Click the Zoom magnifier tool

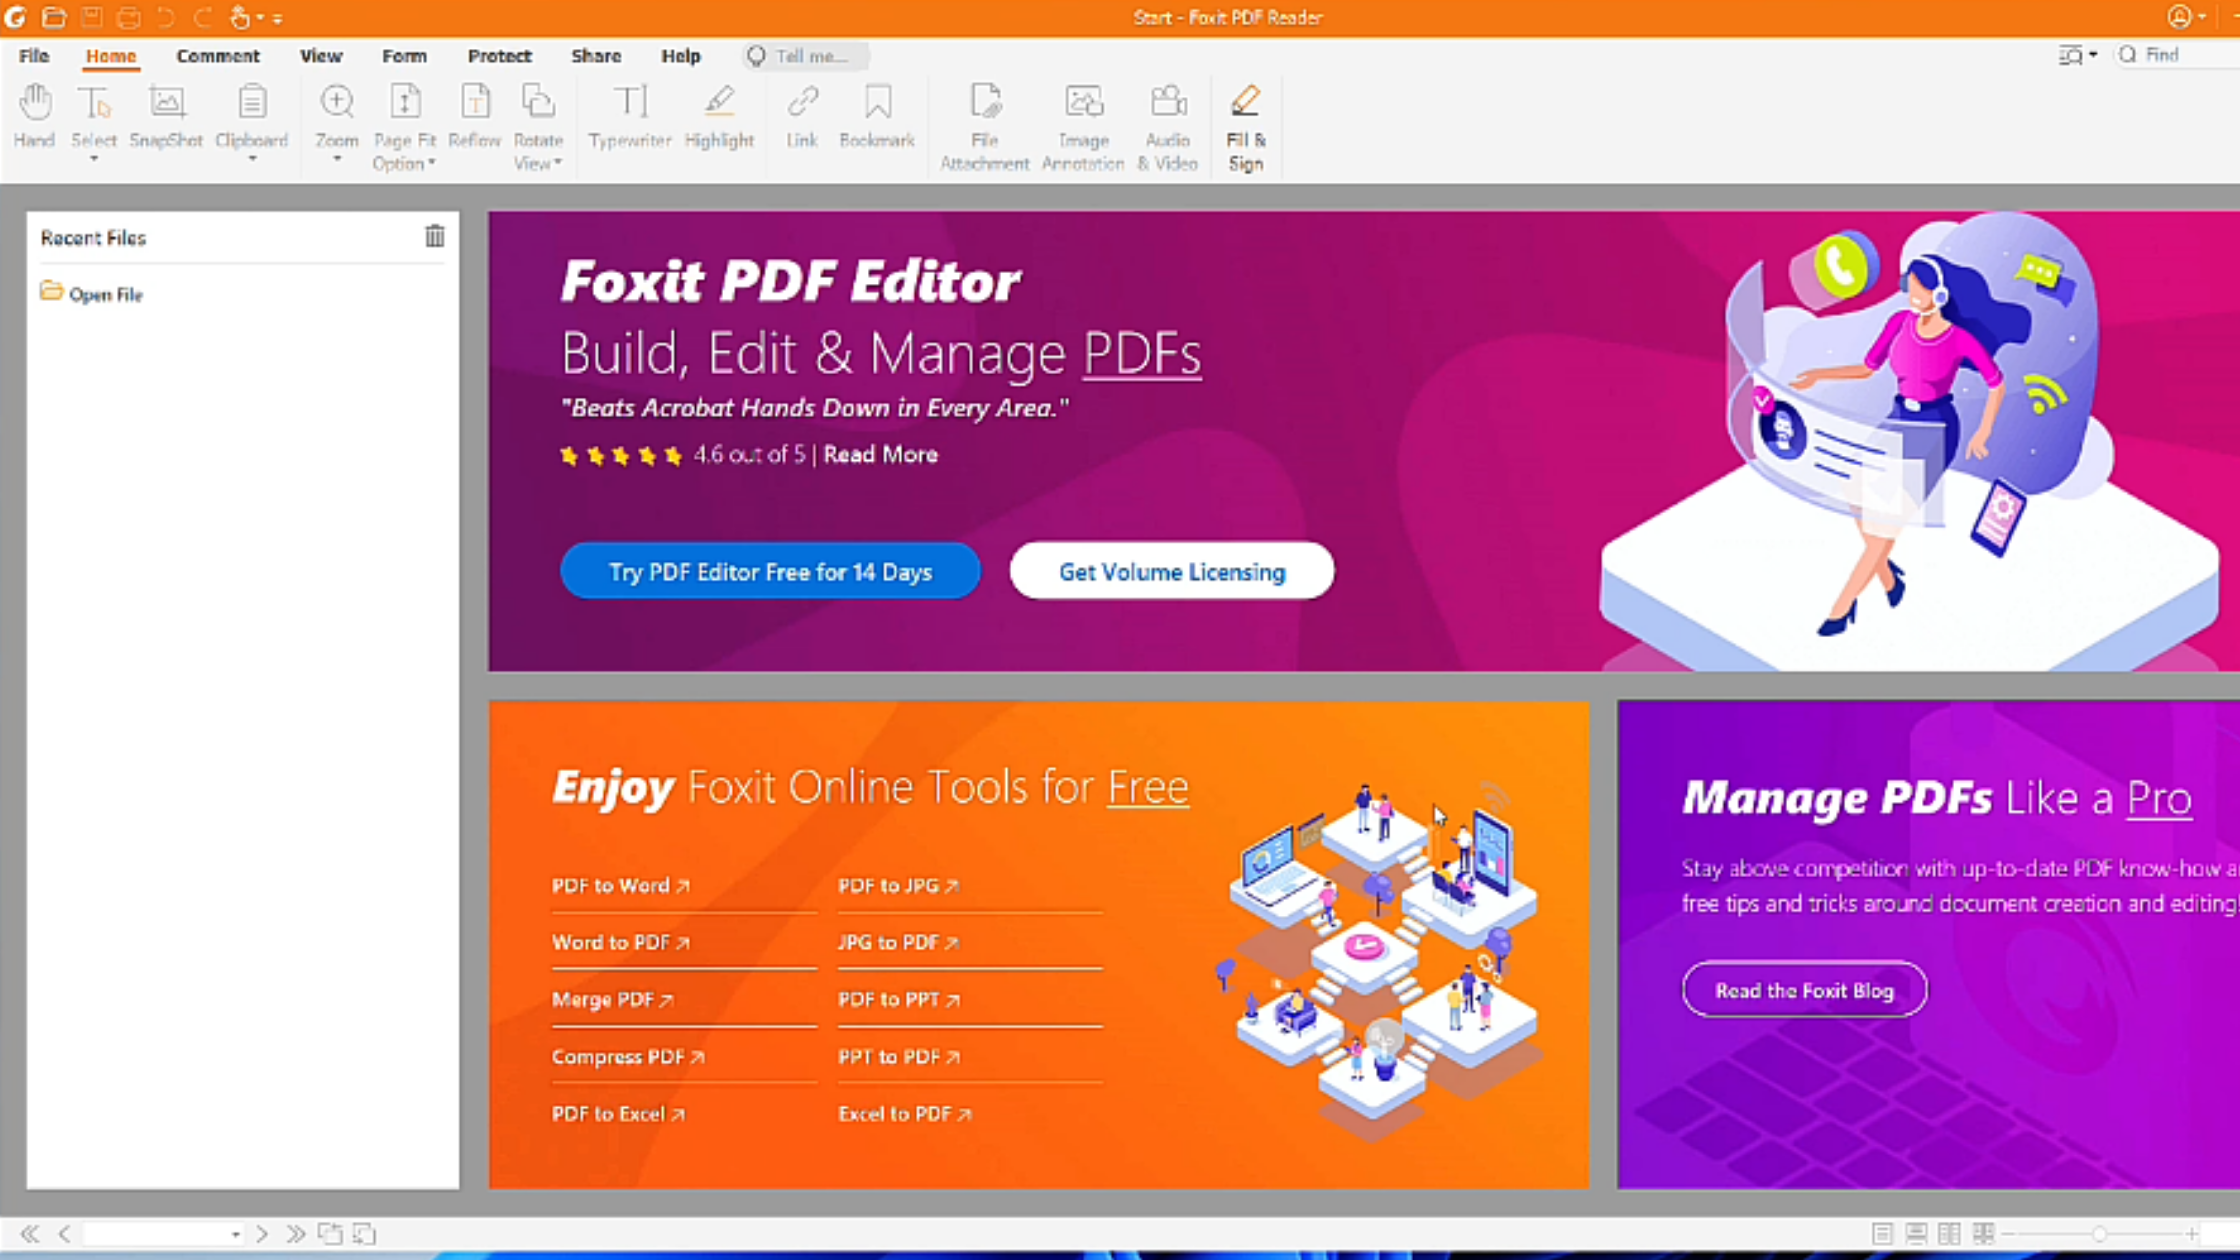tap(337, 115)
